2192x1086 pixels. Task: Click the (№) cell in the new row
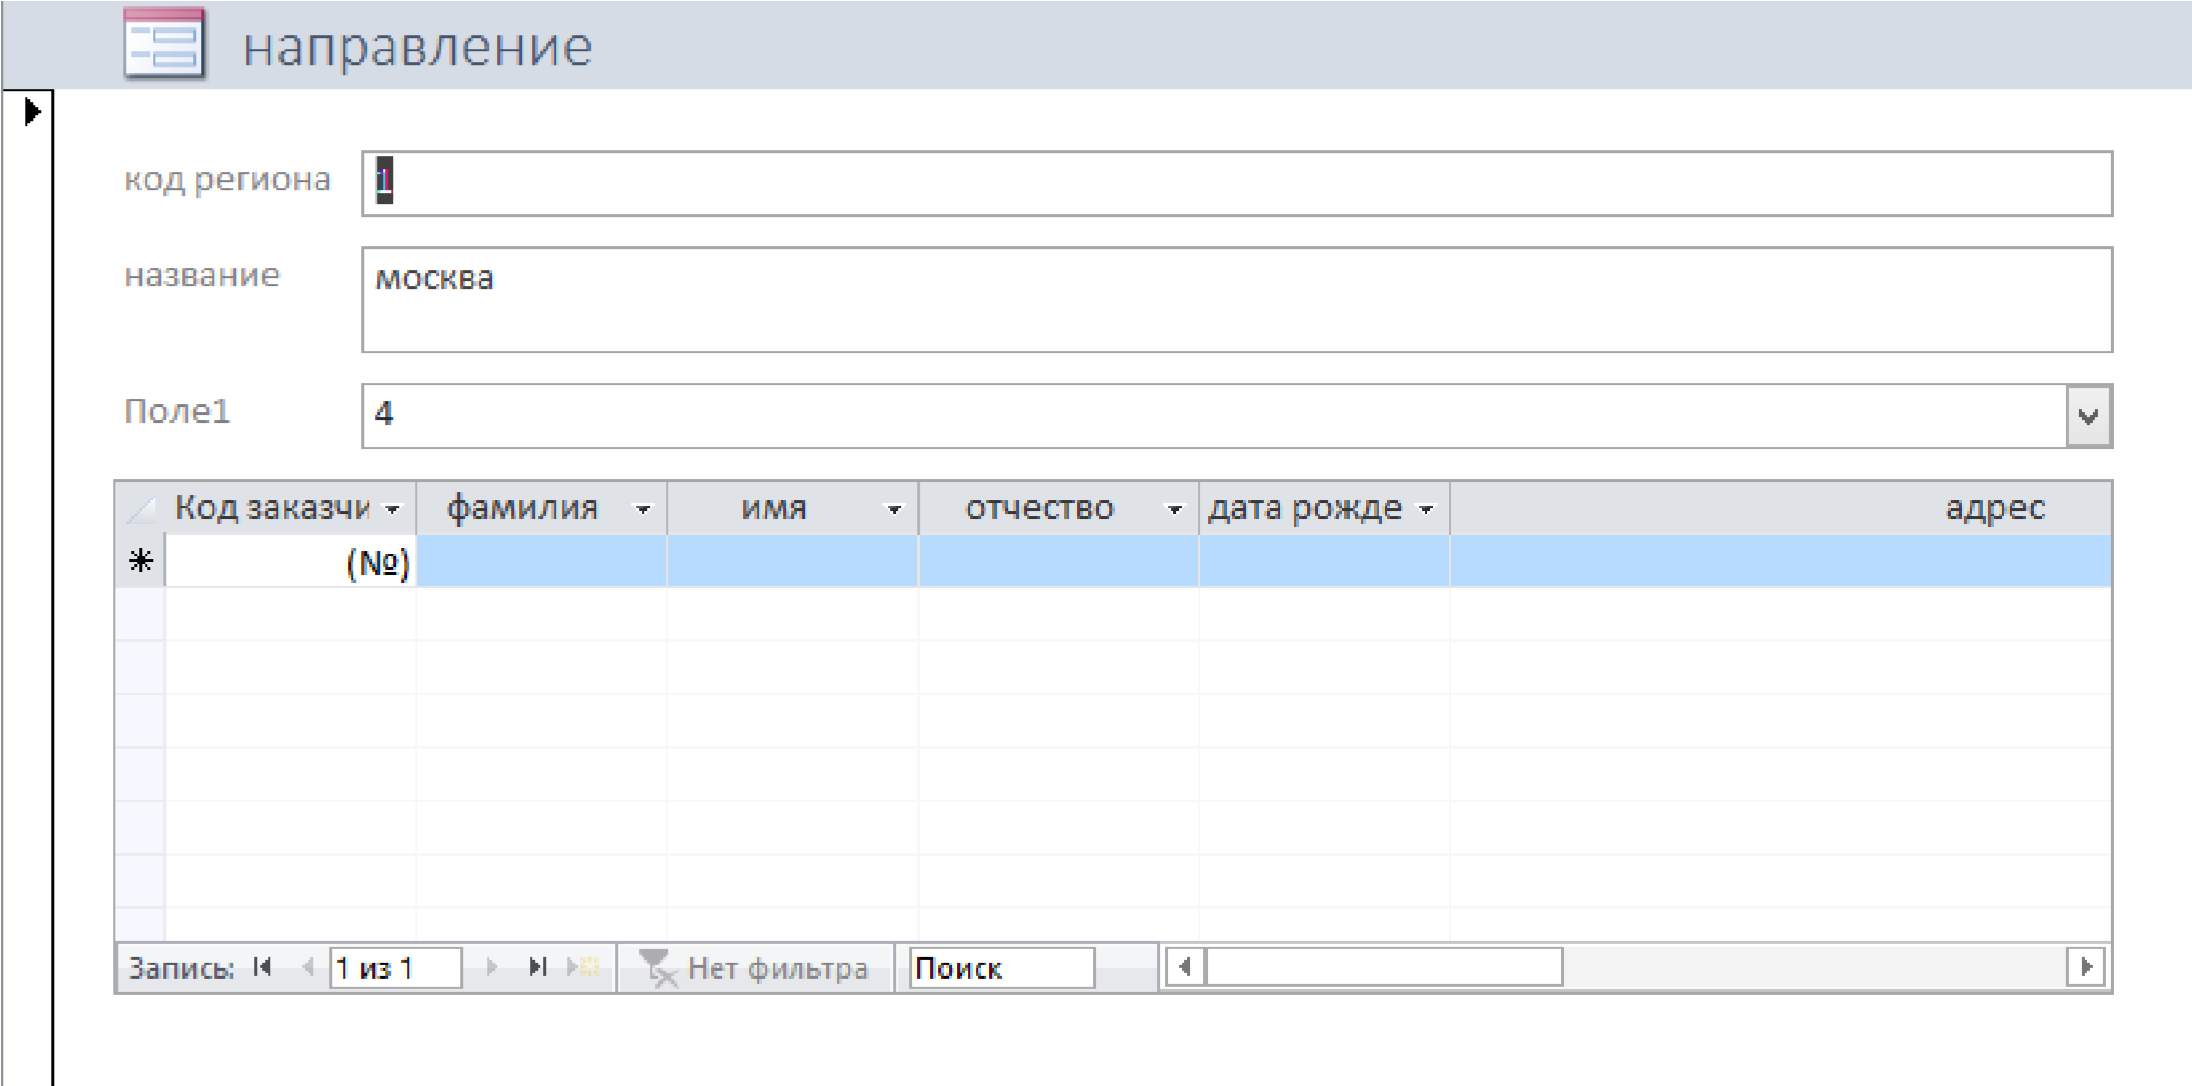(x=290, y=562)
